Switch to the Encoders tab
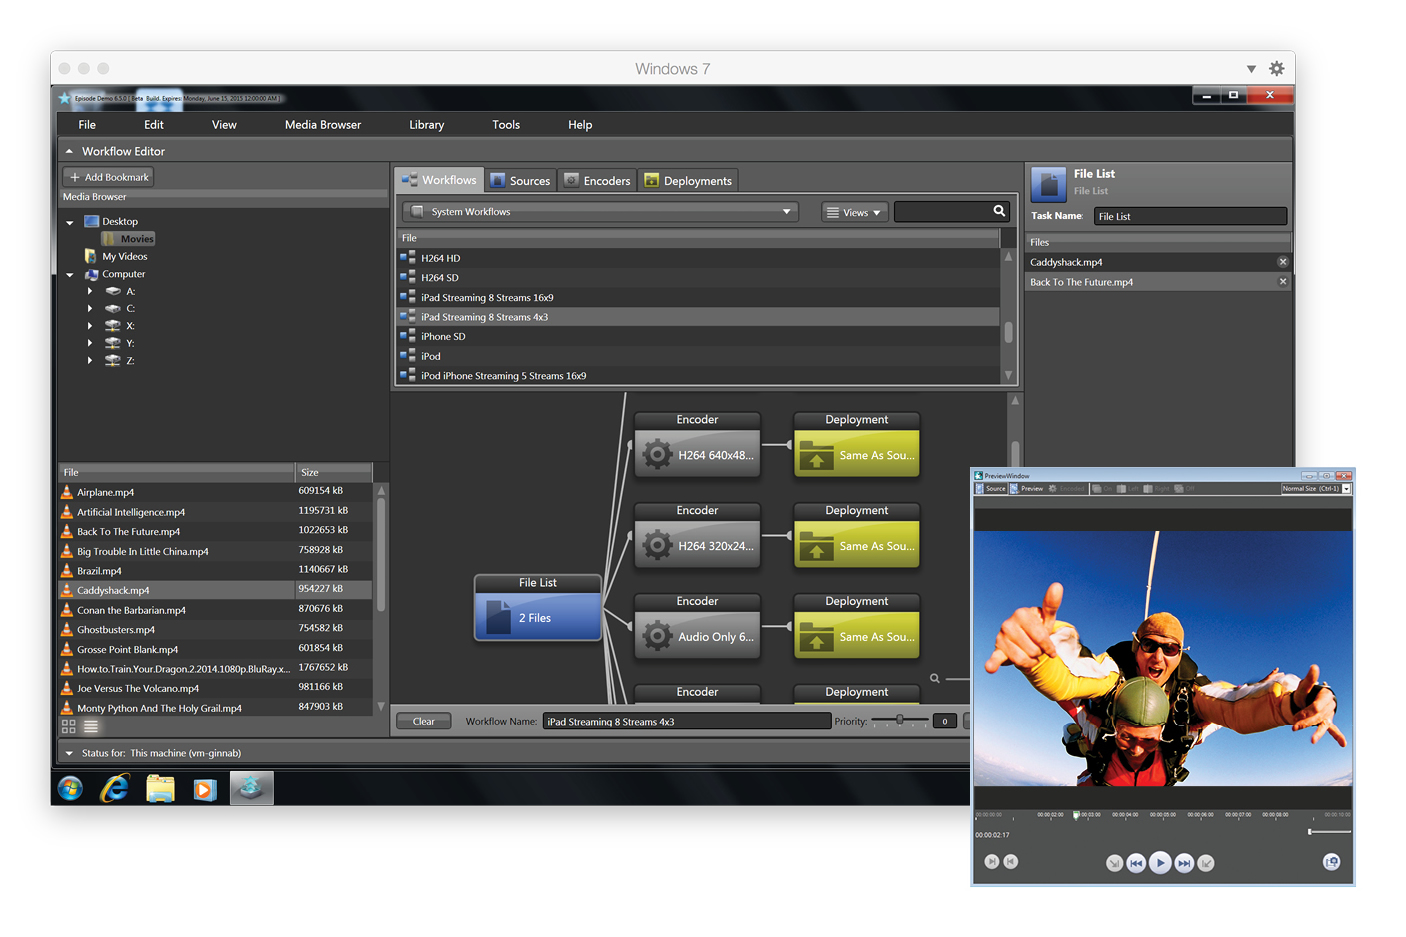The width and height of the screenshot is (1406, 937). click(x=598, y=180)
